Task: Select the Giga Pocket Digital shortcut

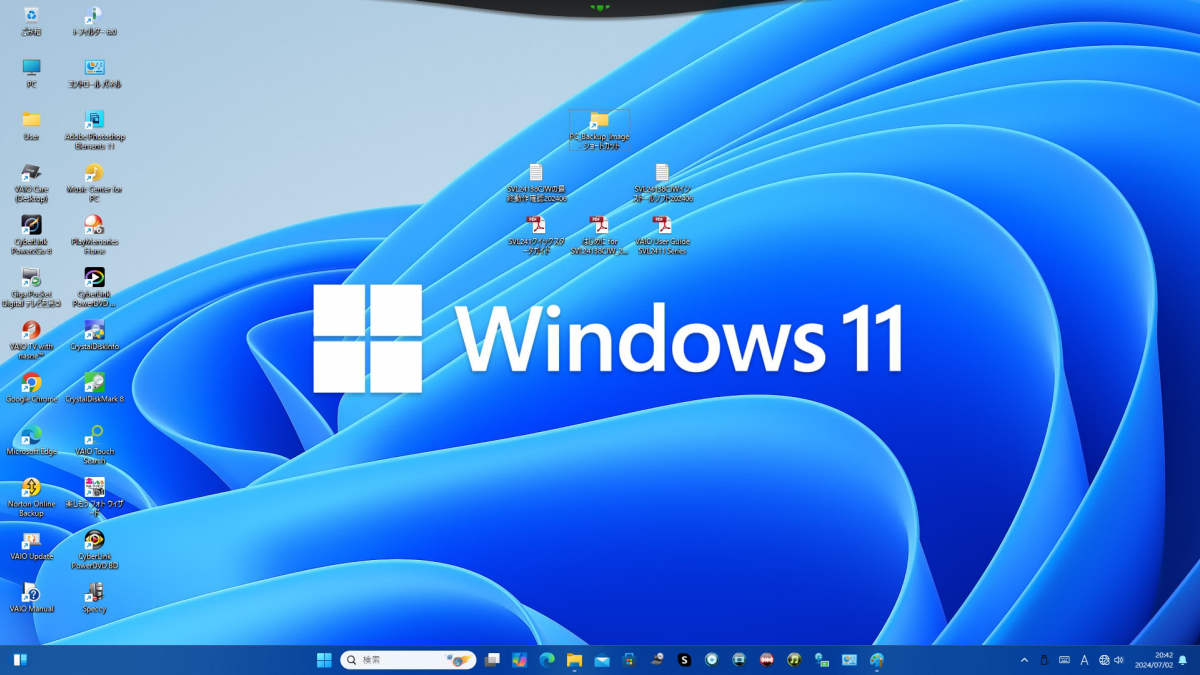Action: pos(31,288)
